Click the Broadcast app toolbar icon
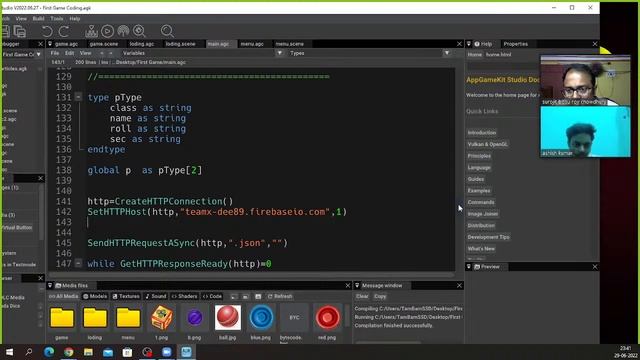This screenshot has height=360, width=640. (123, 31)
